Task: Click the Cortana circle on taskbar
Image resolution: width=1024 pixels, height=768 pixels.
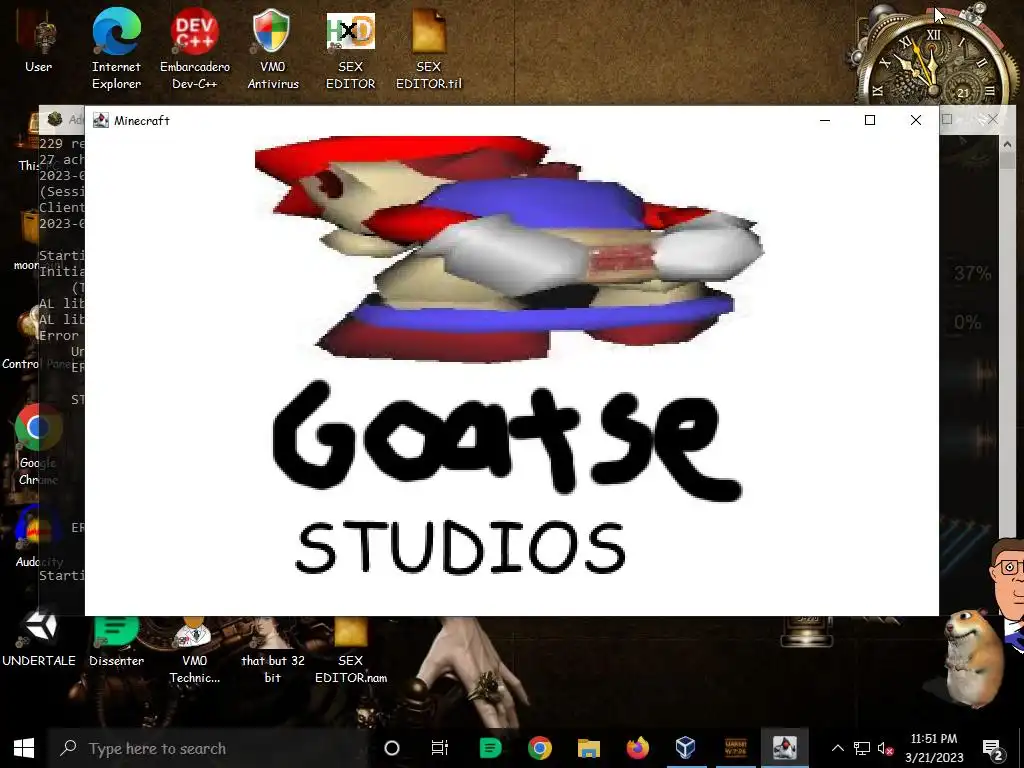Action: tap(392, 748)
